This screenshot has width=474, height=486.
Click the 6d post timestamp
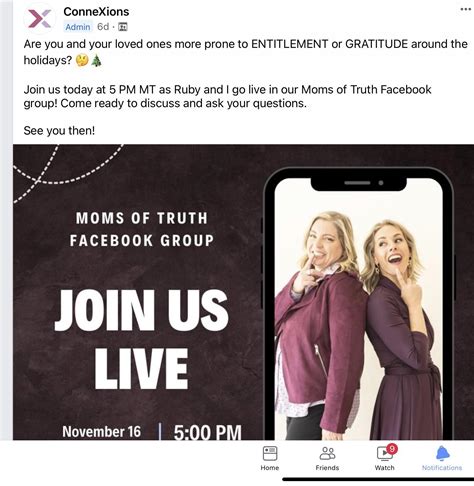click(103, 27)
